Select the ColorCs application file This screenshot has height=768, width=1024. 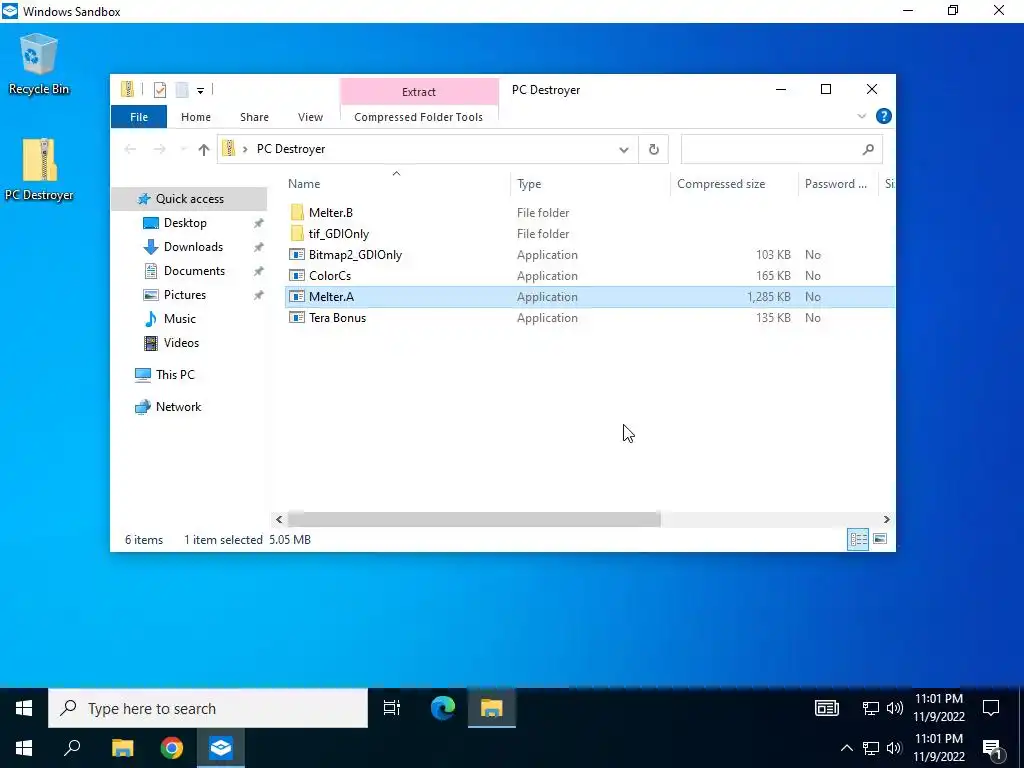330,276
